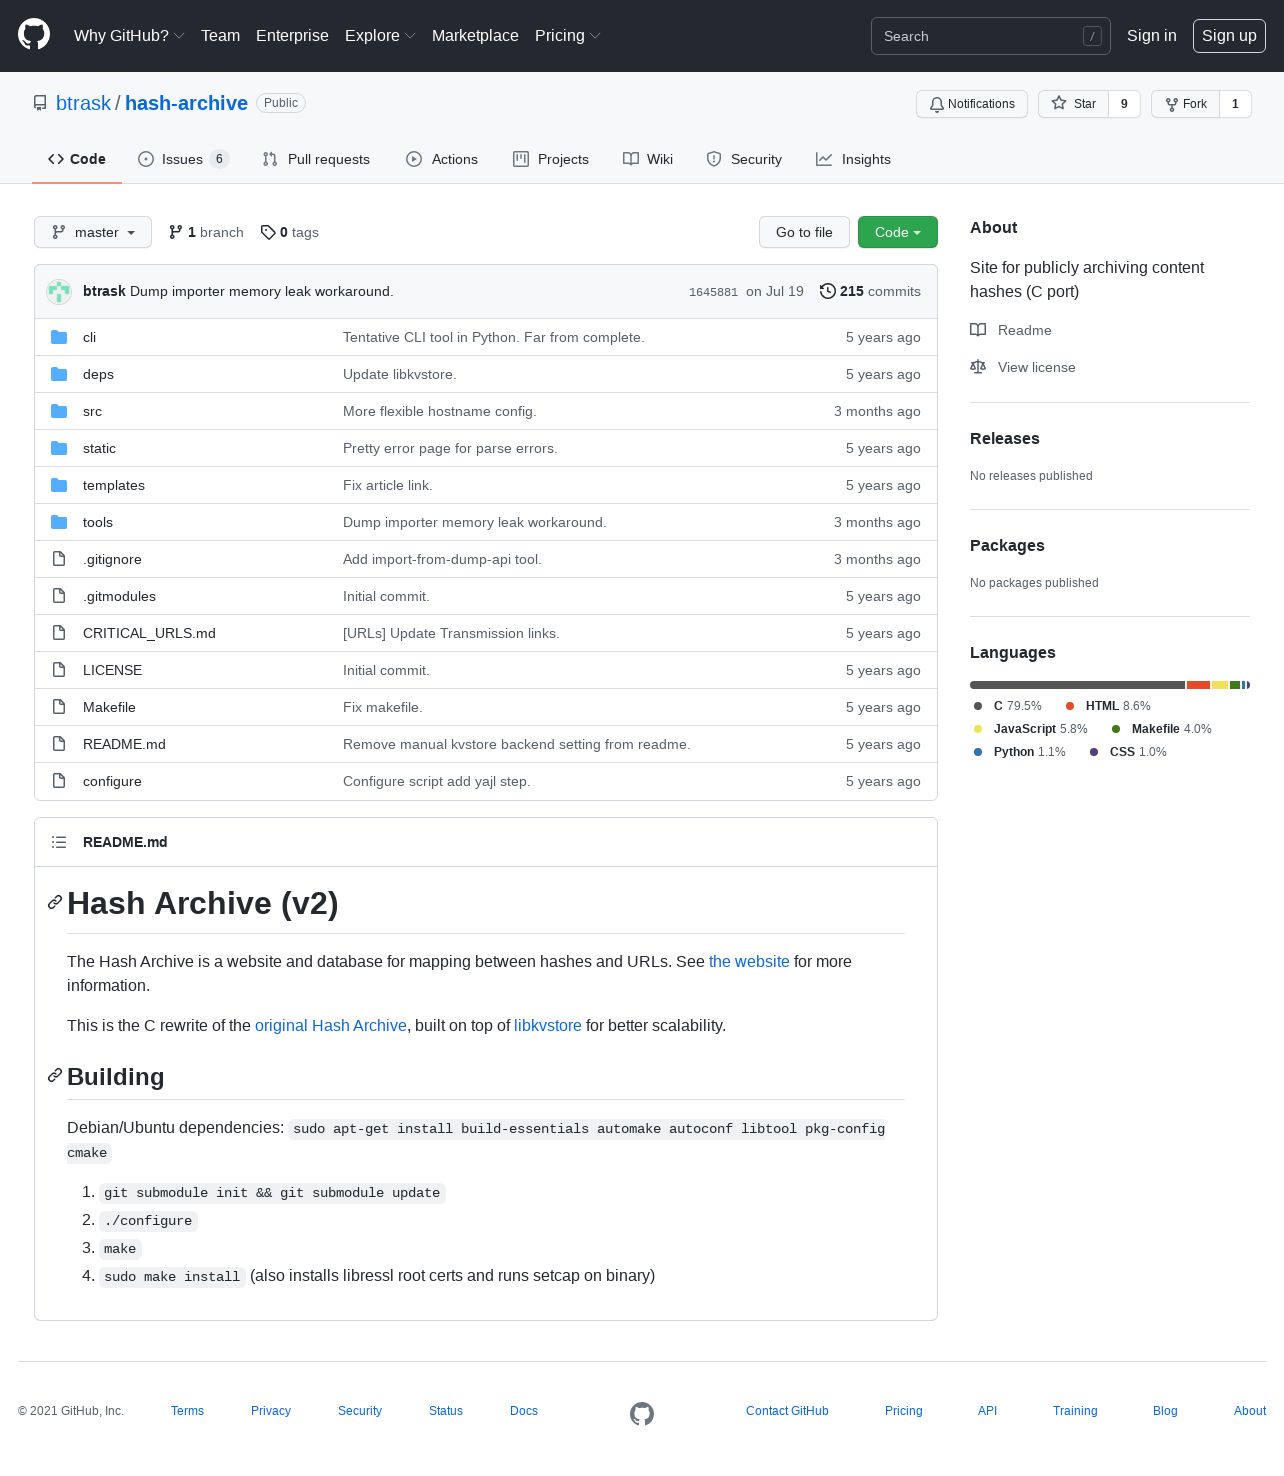
Task: Click anchor link icon beside Hash Archive heading
Action: pos(55,902)
